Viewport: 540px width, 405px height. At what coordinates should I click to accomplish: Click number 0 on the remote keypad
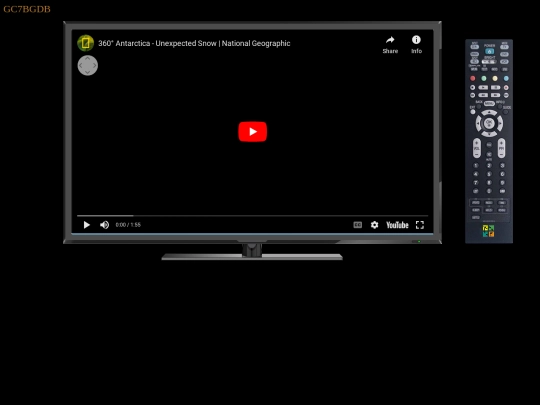tap(489, 191)
